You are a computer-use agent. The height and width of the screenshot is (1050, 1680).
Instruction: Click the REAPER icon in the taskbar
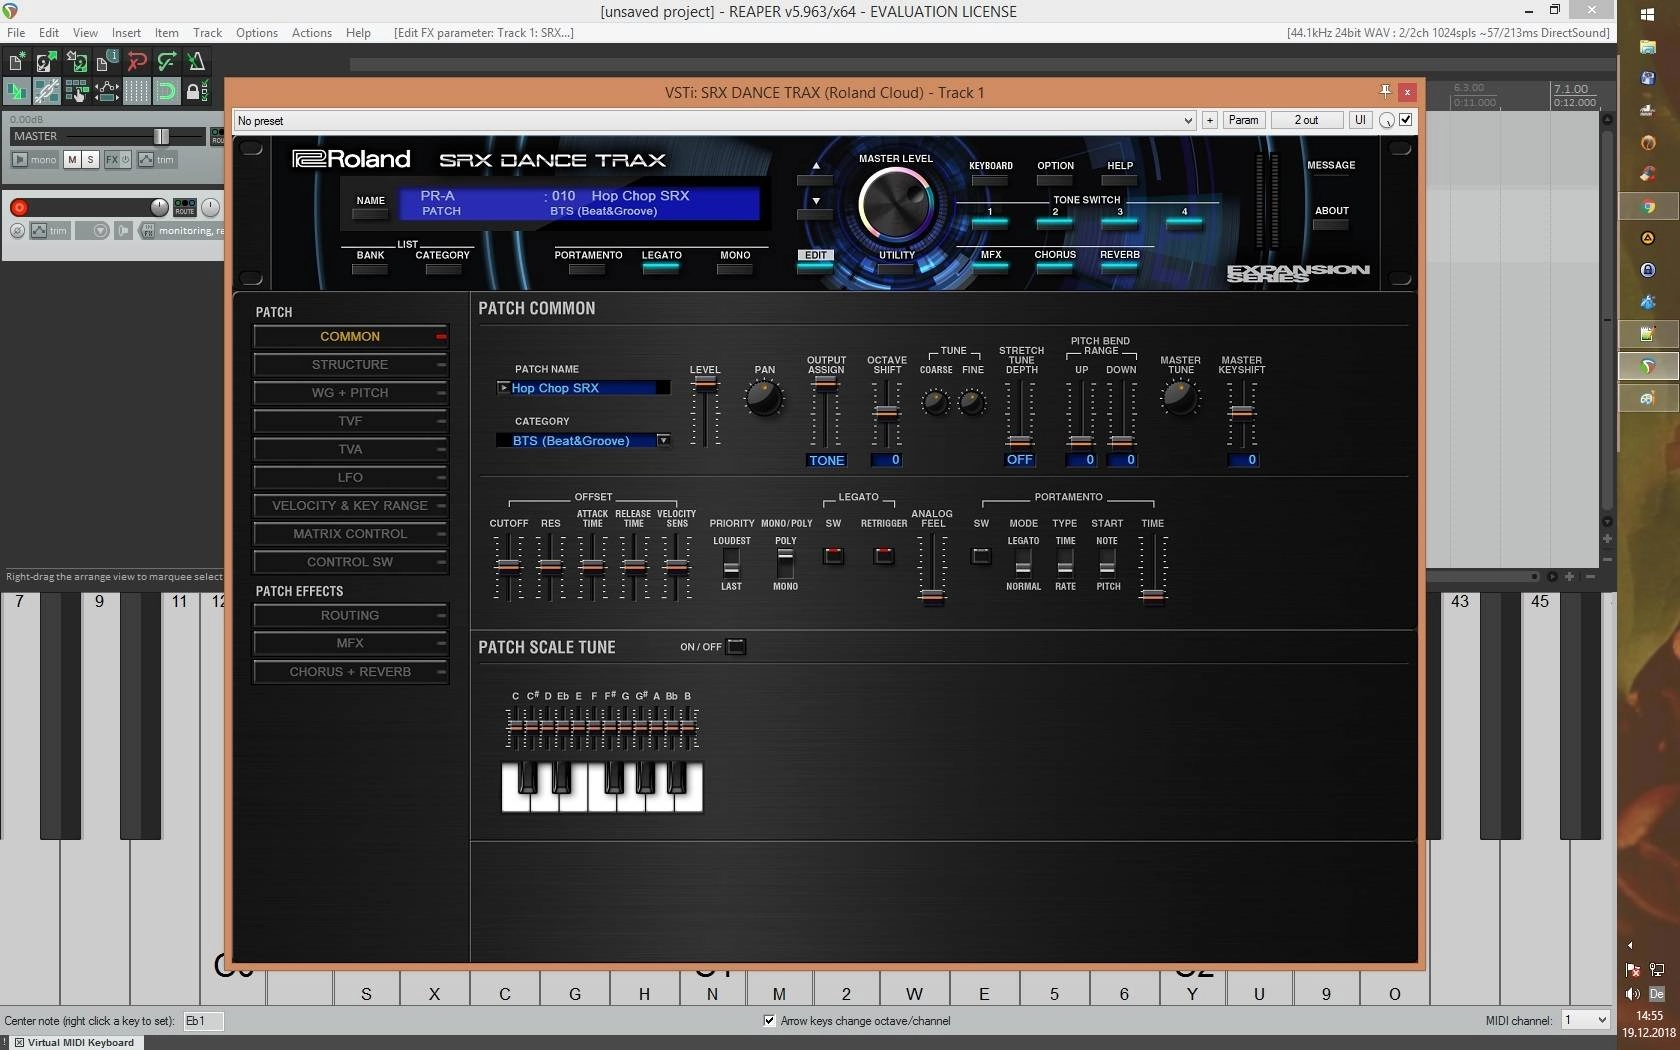tap(1648, 366)
